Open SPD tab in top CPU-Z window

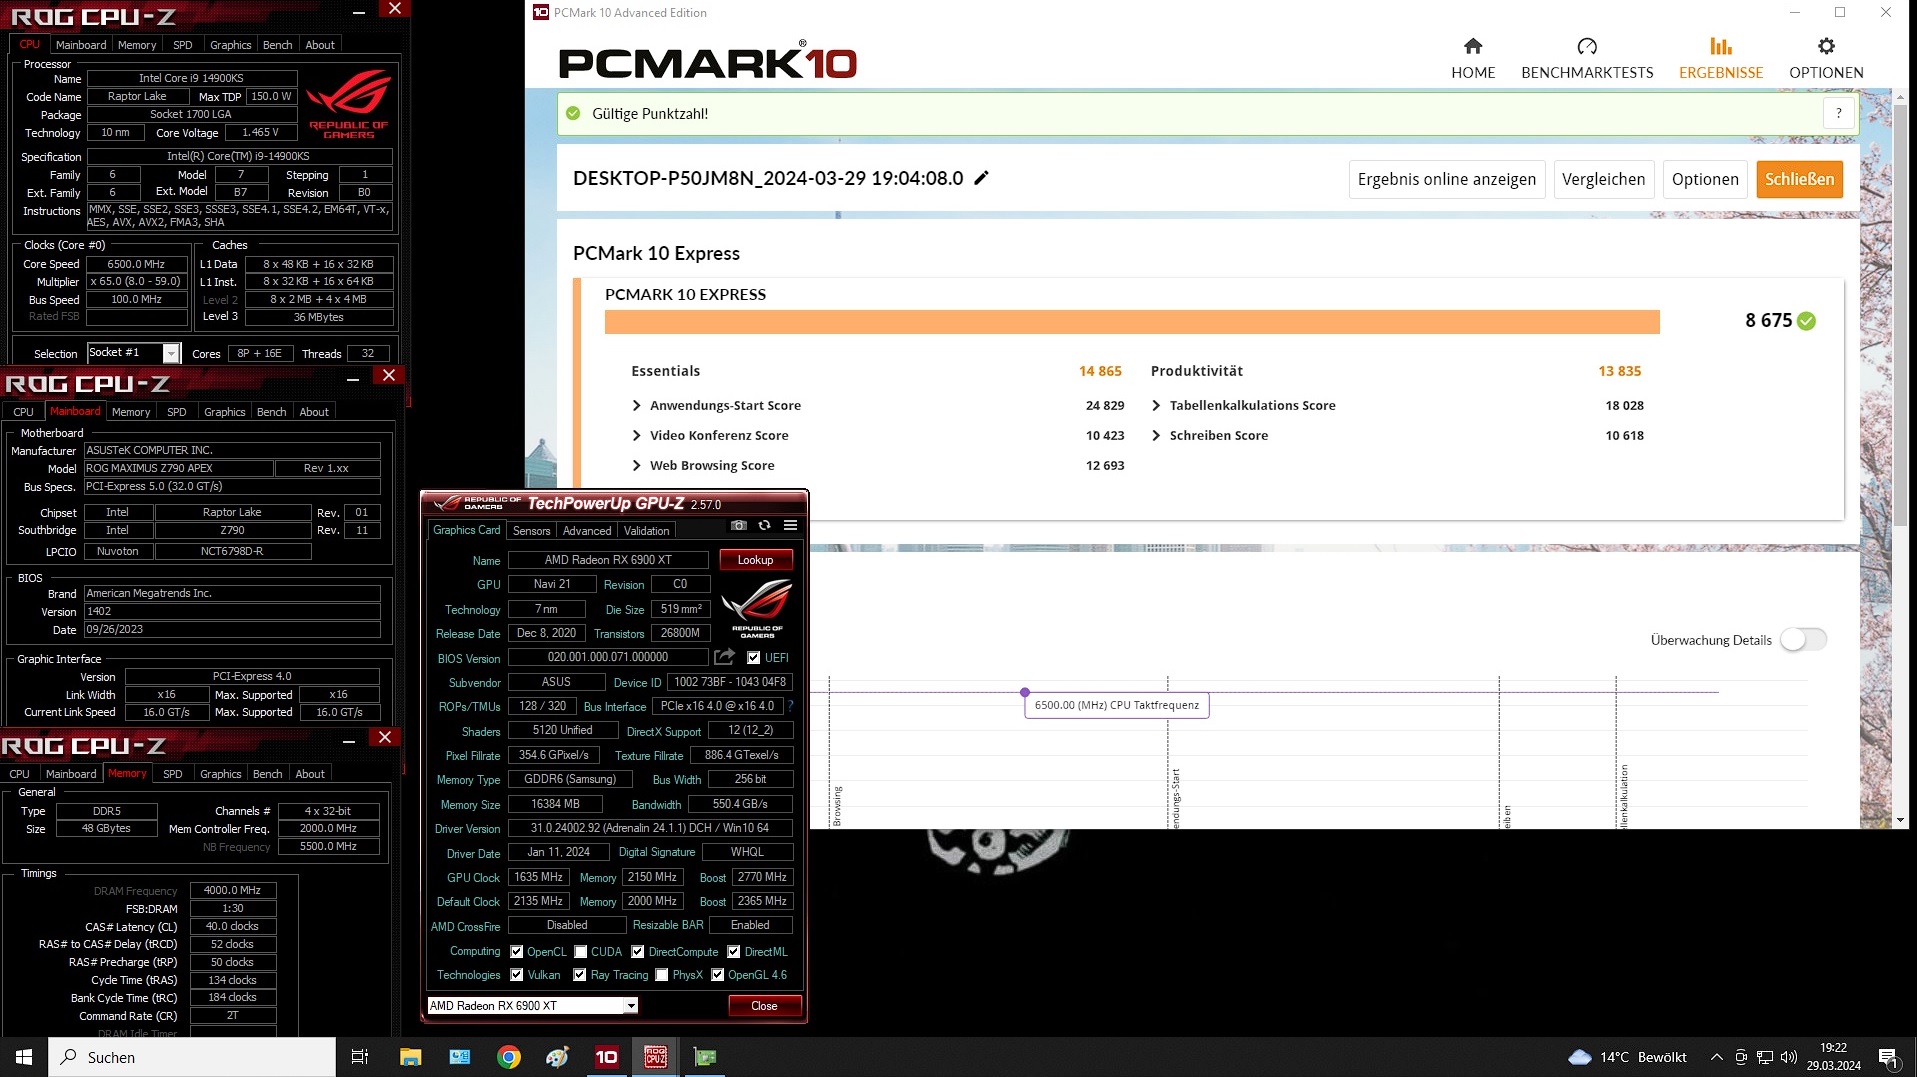pyautogui.click(x=183, y=45)
